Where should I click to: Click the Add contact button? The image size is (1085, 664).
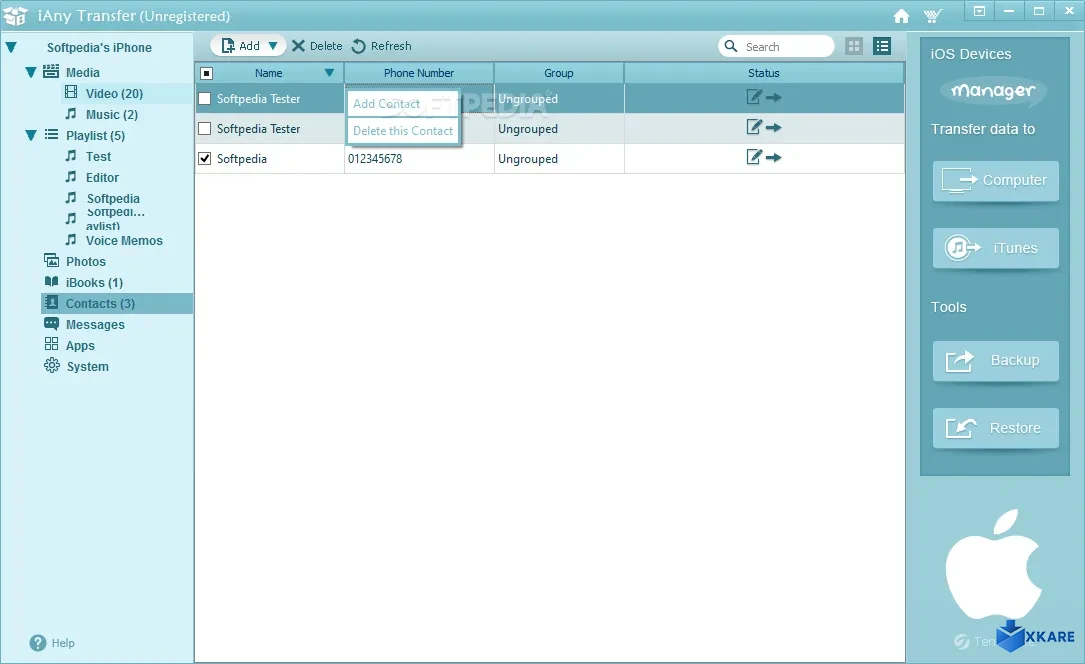point(240,46)
